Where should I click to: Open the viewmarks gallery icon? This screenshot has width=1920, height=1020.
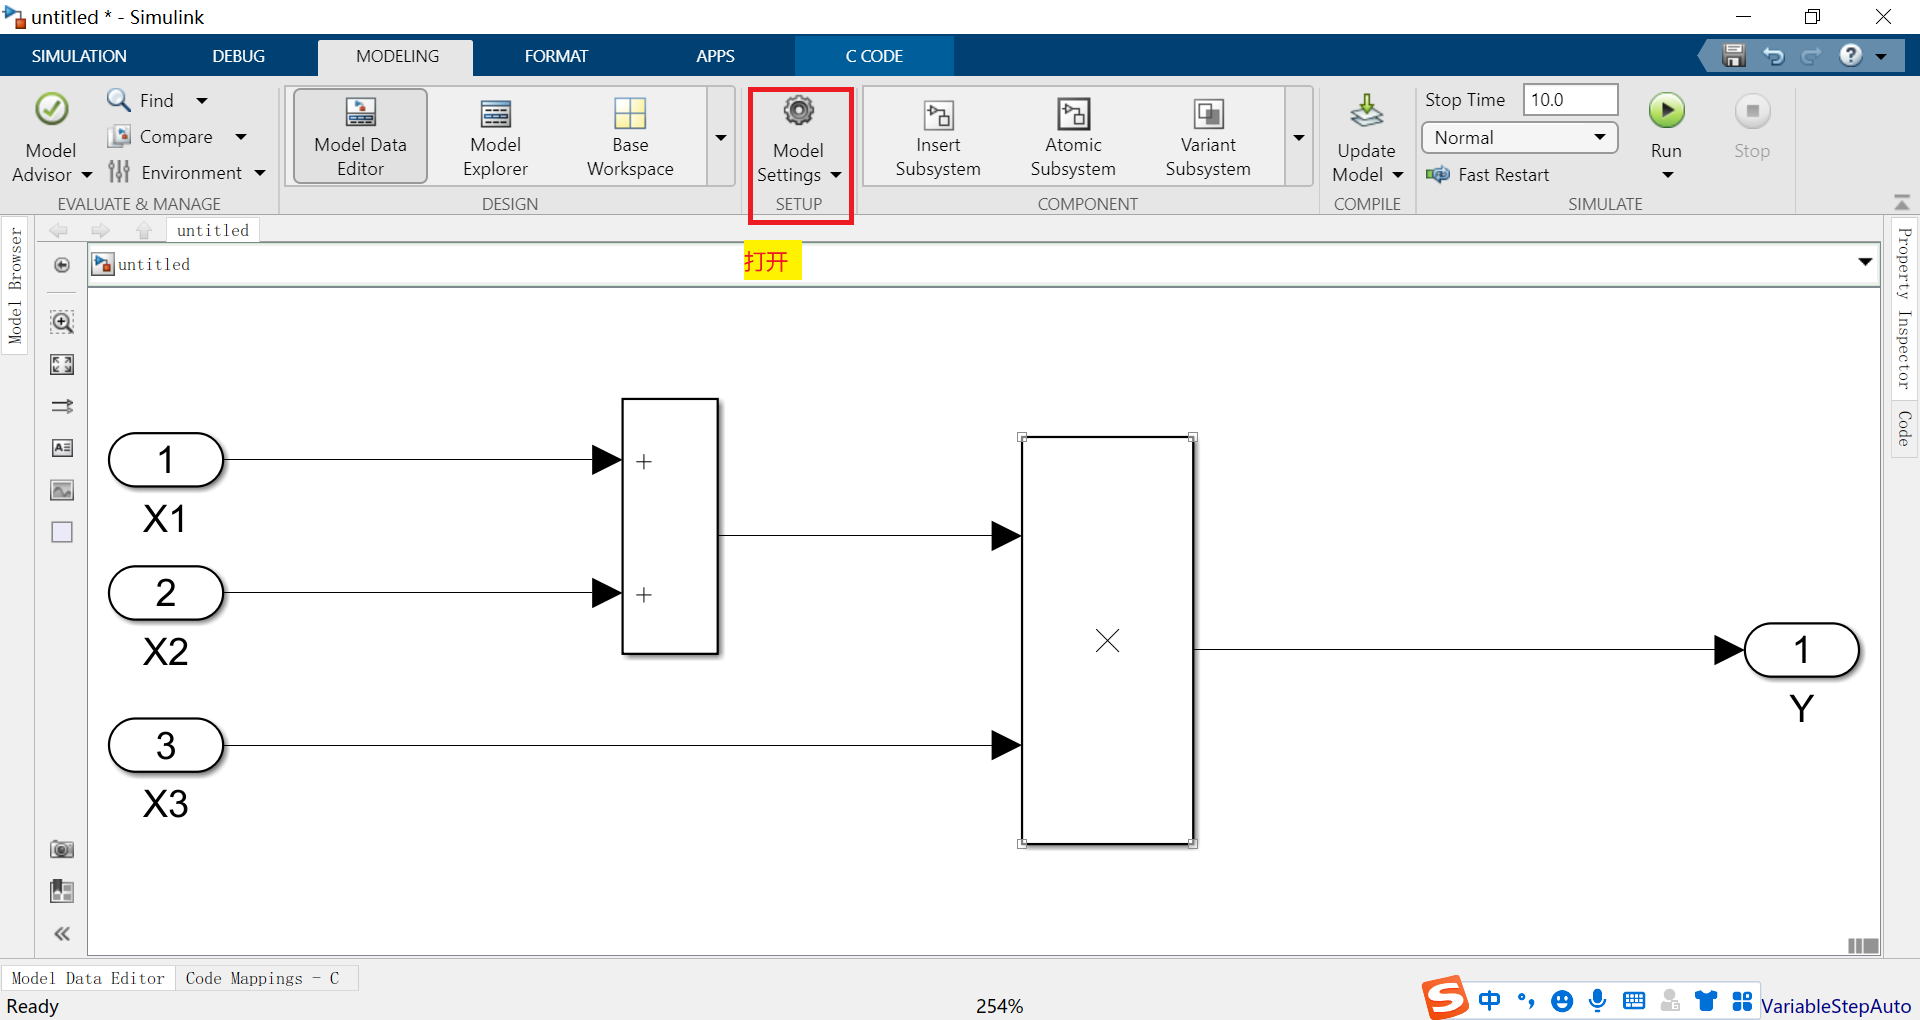point(62,891)
